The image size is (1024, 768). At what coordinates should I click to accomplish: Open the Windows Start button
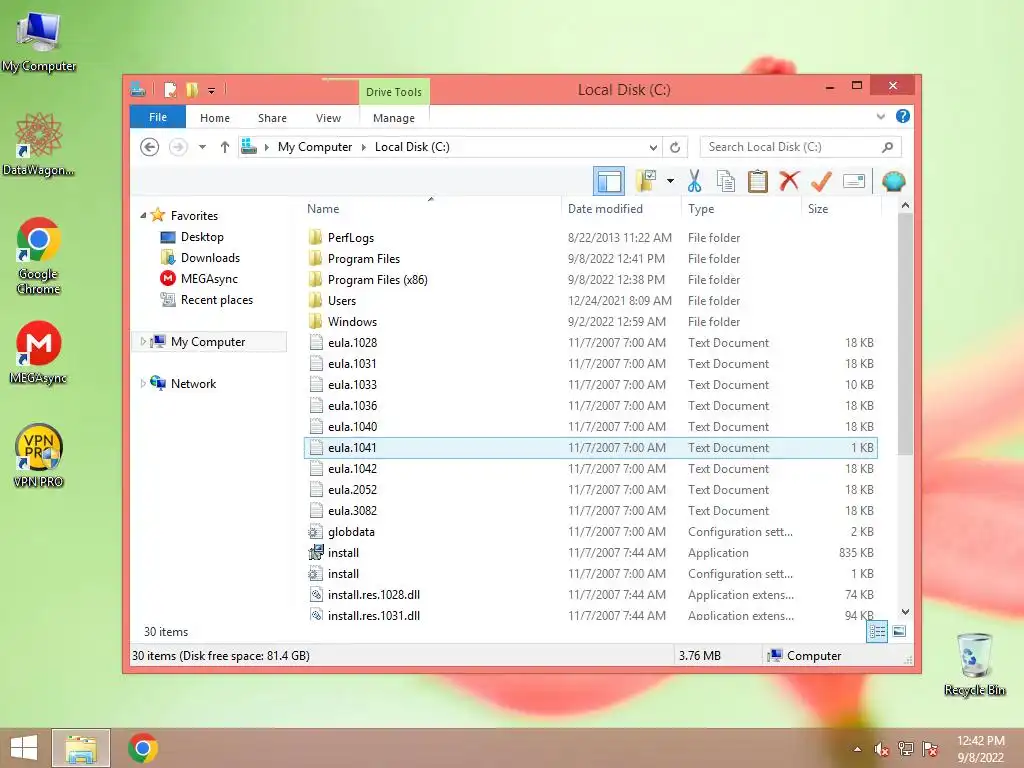pyautogui.click(x=24, y=748)
